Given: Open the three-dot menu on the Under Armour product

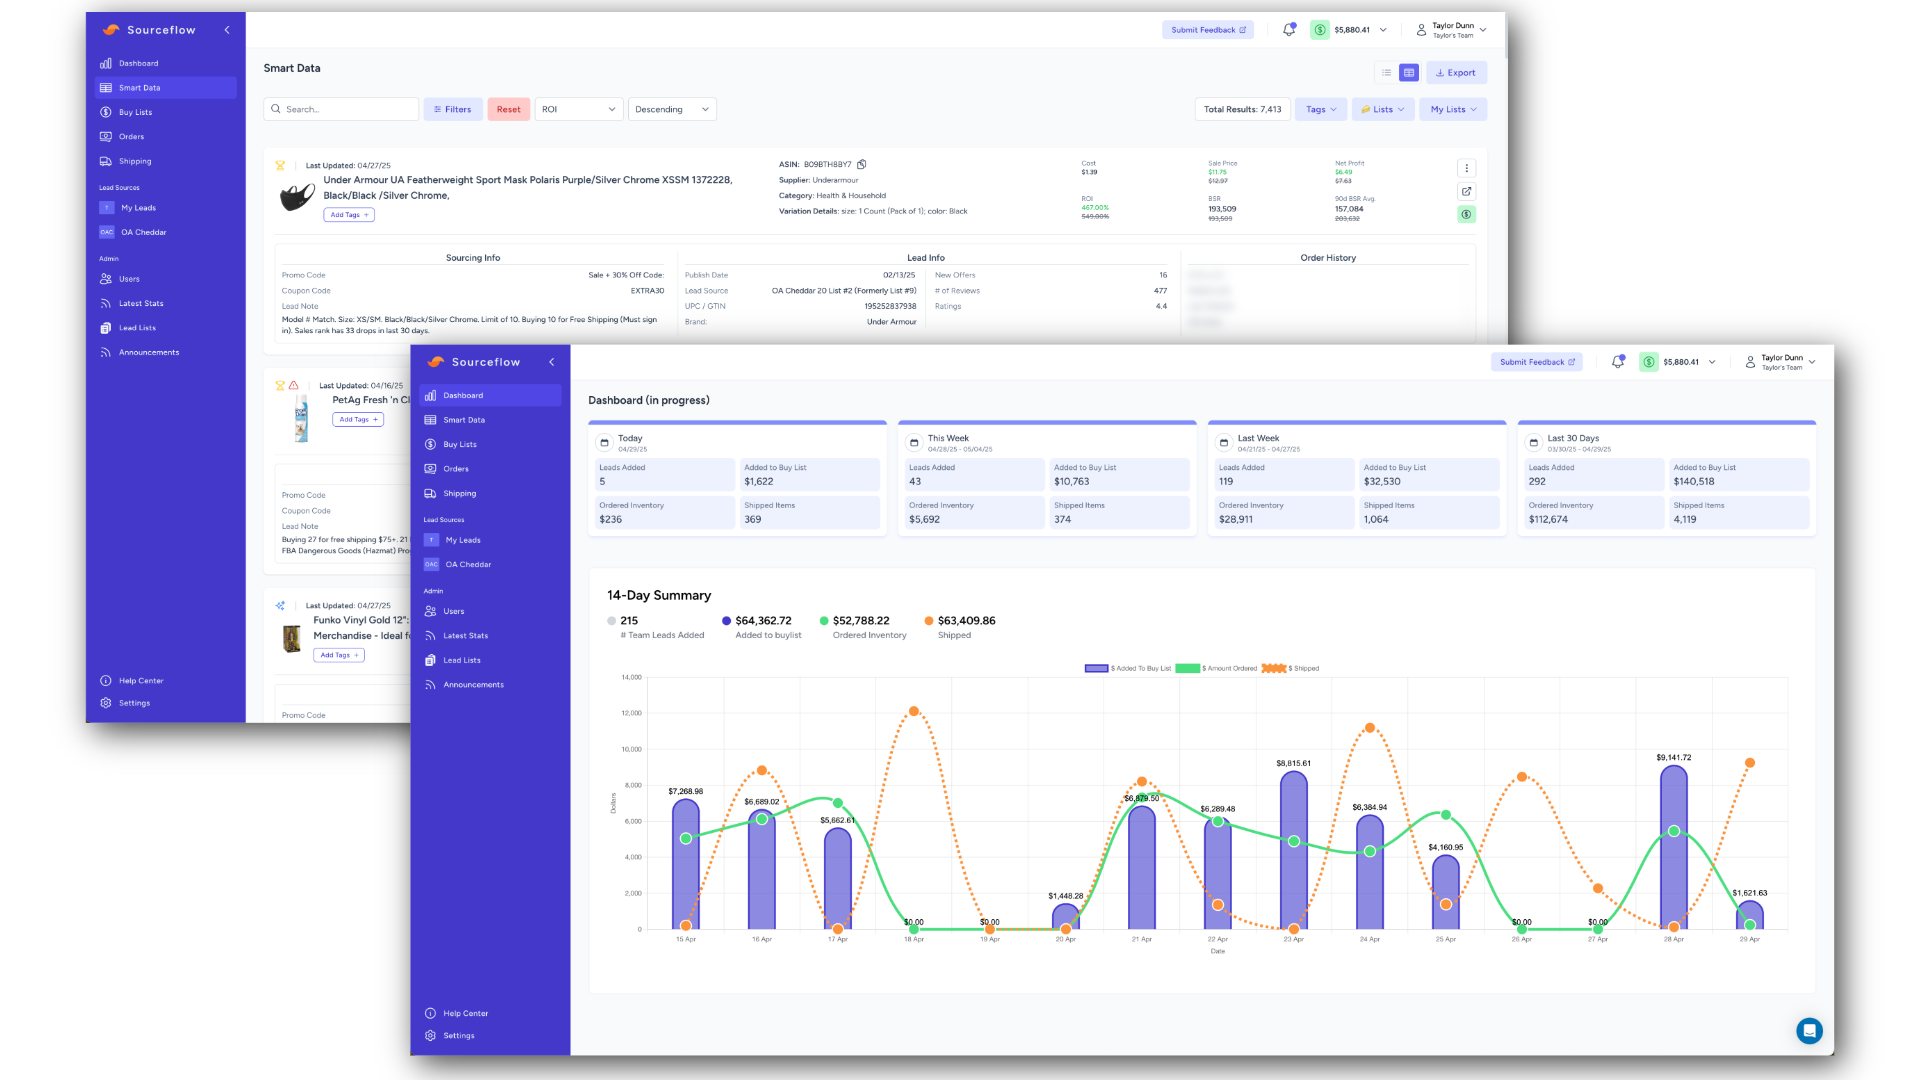Looking at the screenshot, I should pos(1466,168).
